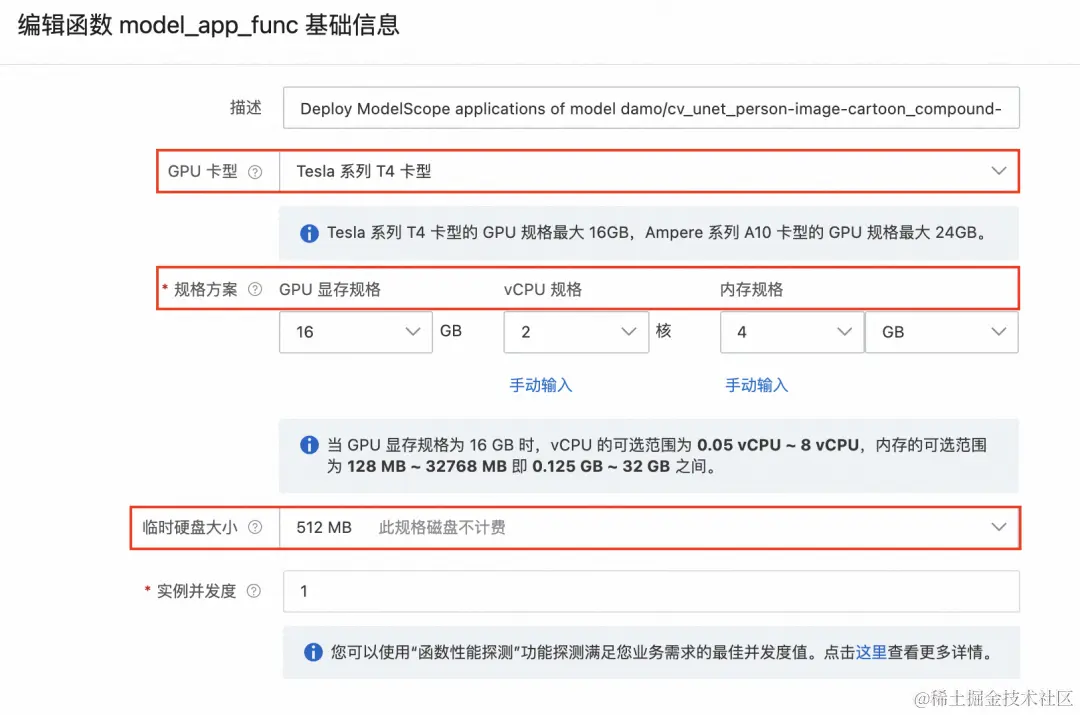Expand the 临时硬盘大小 512 MB dropdown

pos(649,528)
